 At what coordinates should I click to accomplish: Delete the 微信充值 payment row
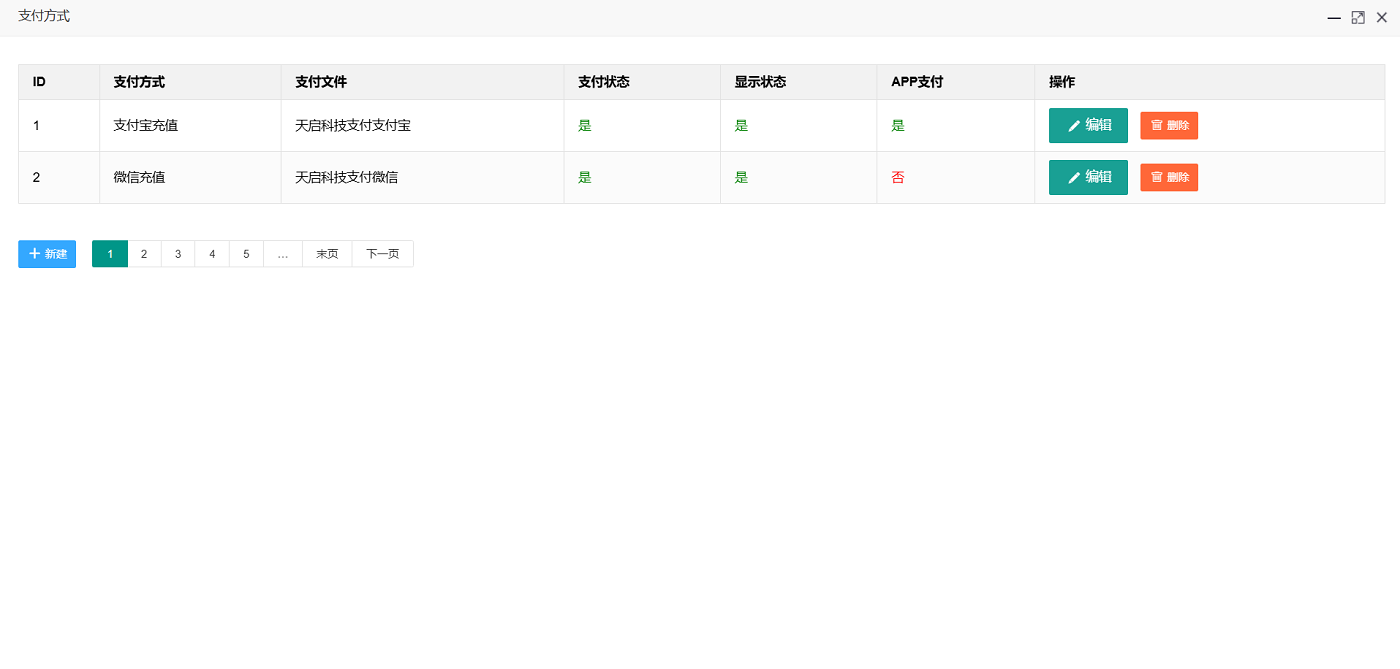(x=1169, y=178)
